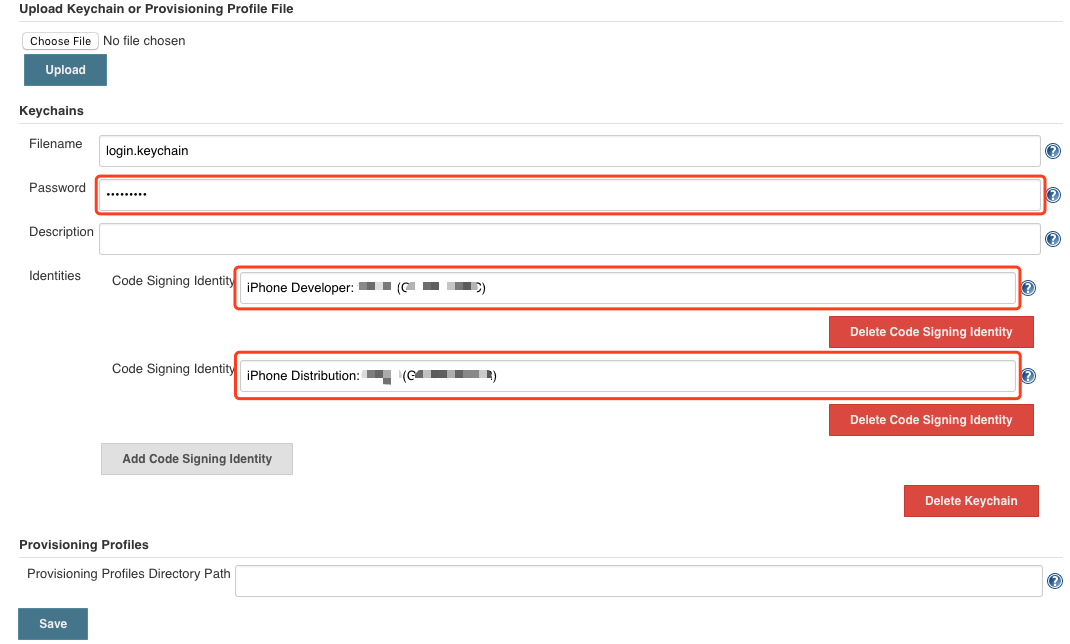
Task: Open help for the Password field
Action: pyautogui.click(x=1053, y=195)
